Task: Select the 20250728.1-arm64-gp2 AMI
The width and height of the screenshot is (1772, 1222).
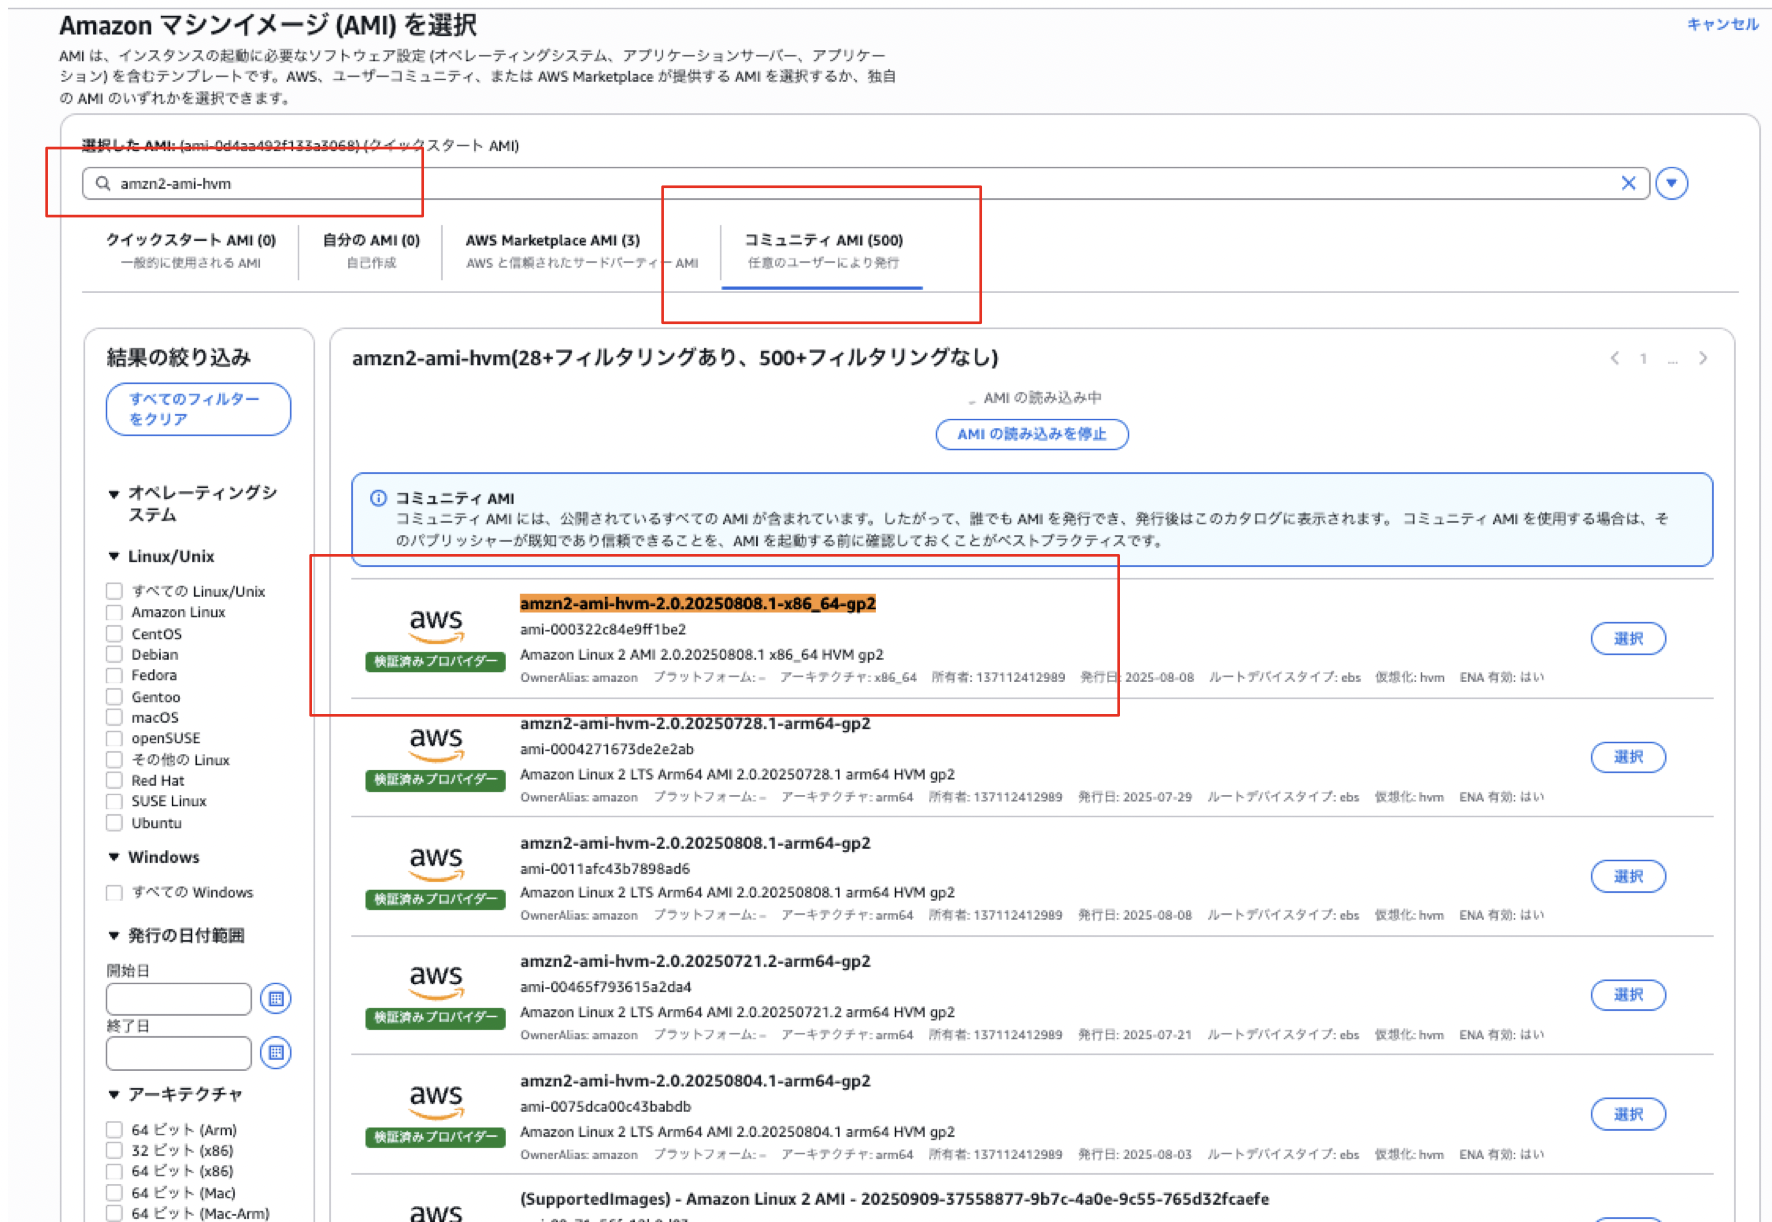Action: [x=1628, y=757]
